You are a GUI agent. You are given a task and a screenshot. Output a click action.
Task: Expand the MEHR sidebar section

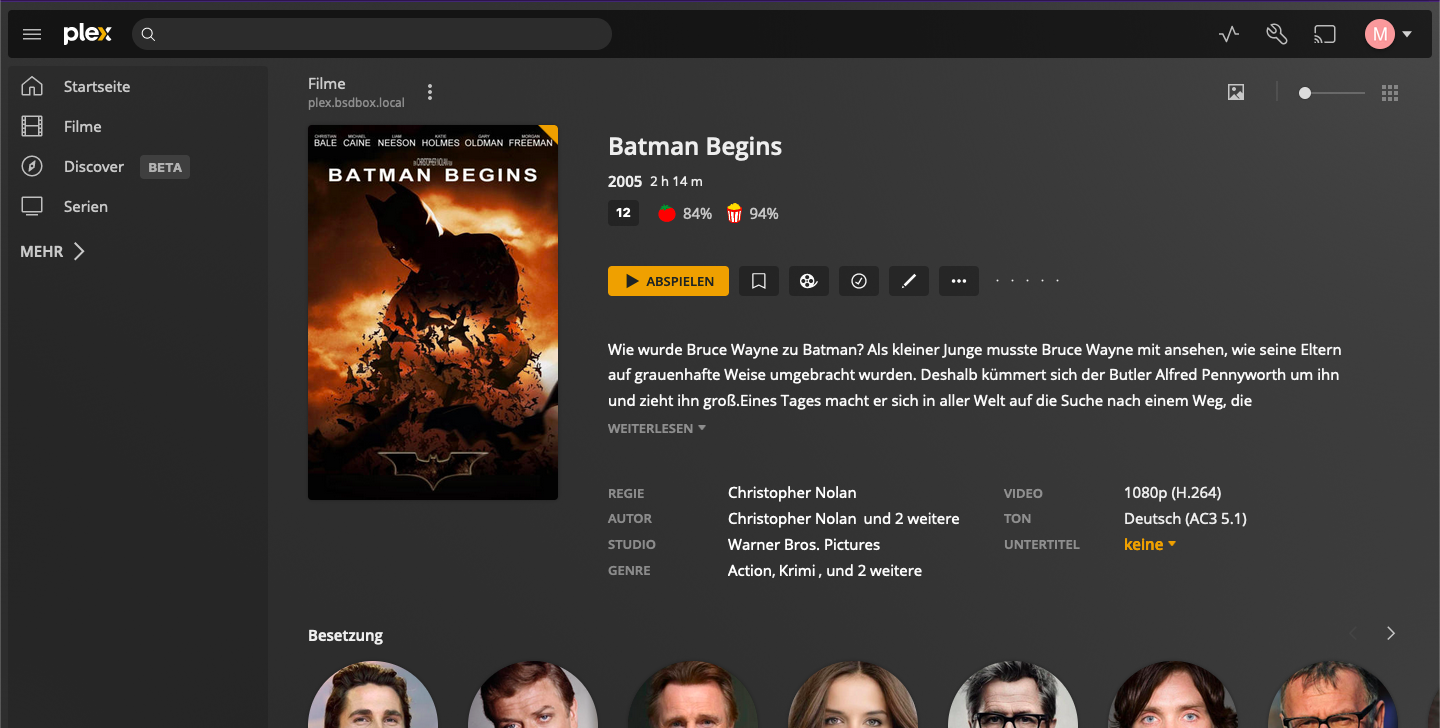[x=53, y=251]
